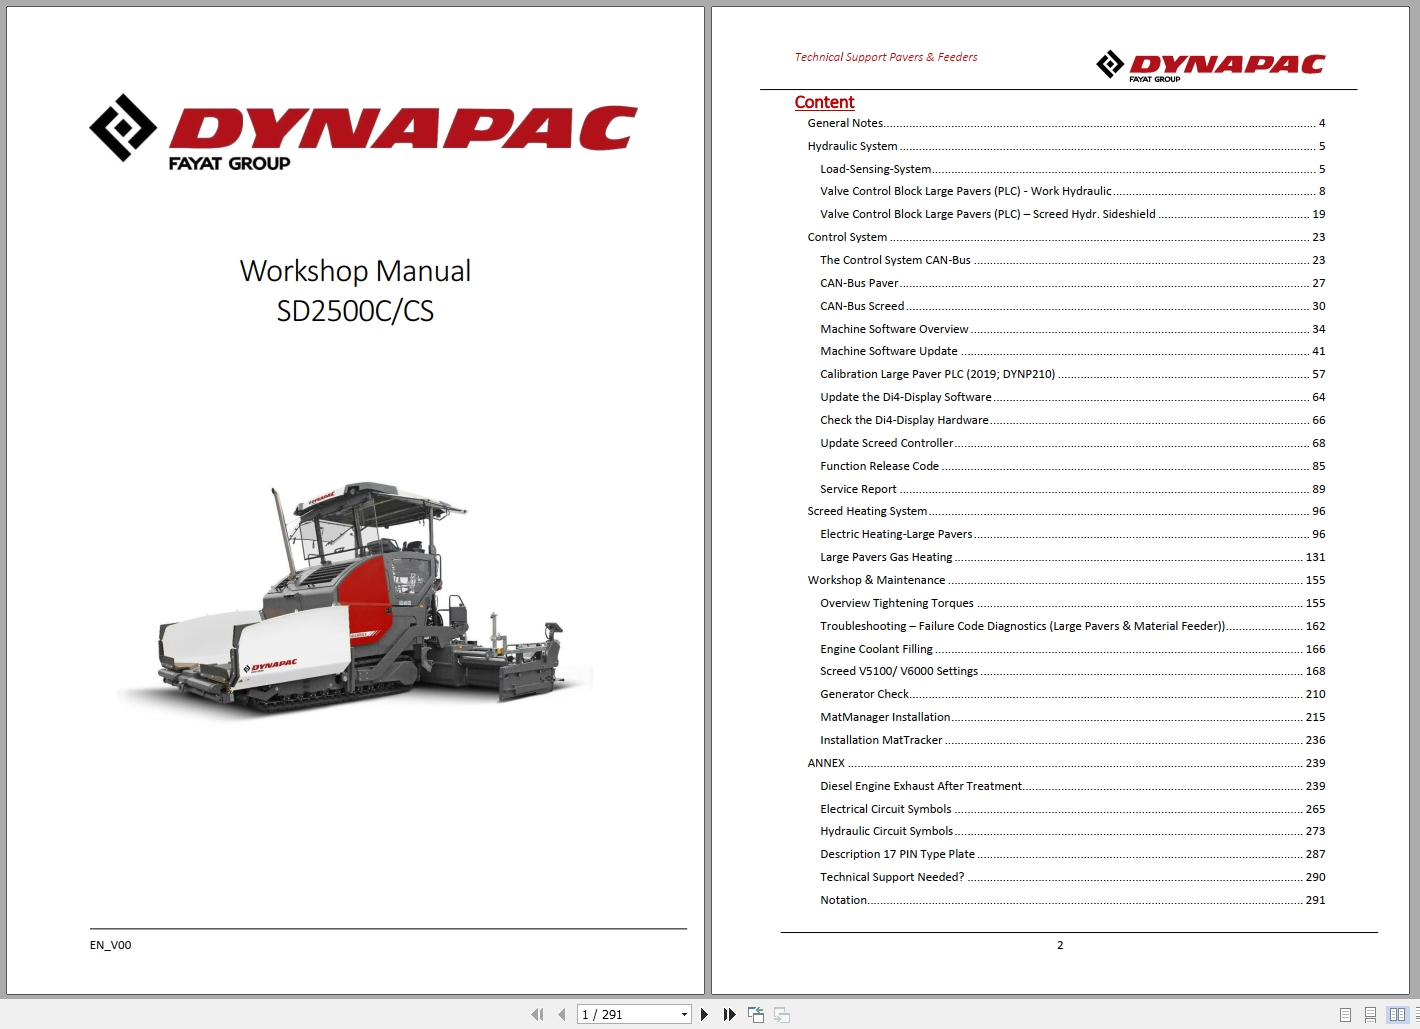The height and width of the screenshot is (1029, 1420).
Task: Open the Hydraulic System chapter
Action: pyautogui.click(x=852, y=145)
